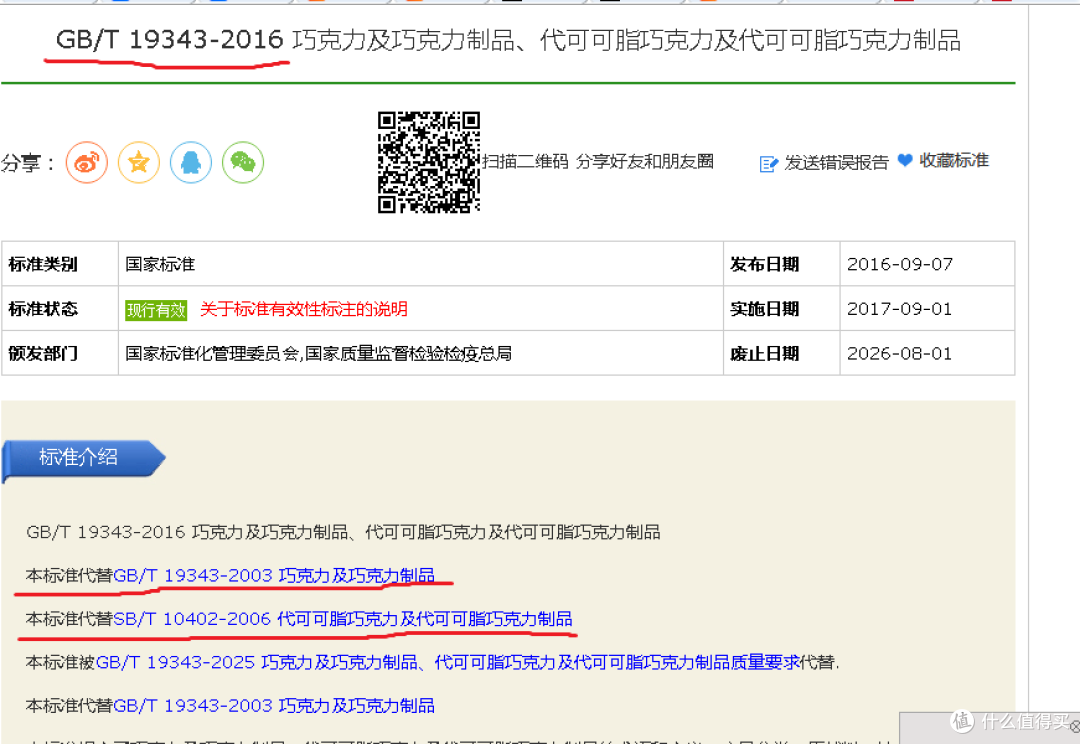
Task: Click the 颁发部门 row label
Action: [x=43, y=354]
